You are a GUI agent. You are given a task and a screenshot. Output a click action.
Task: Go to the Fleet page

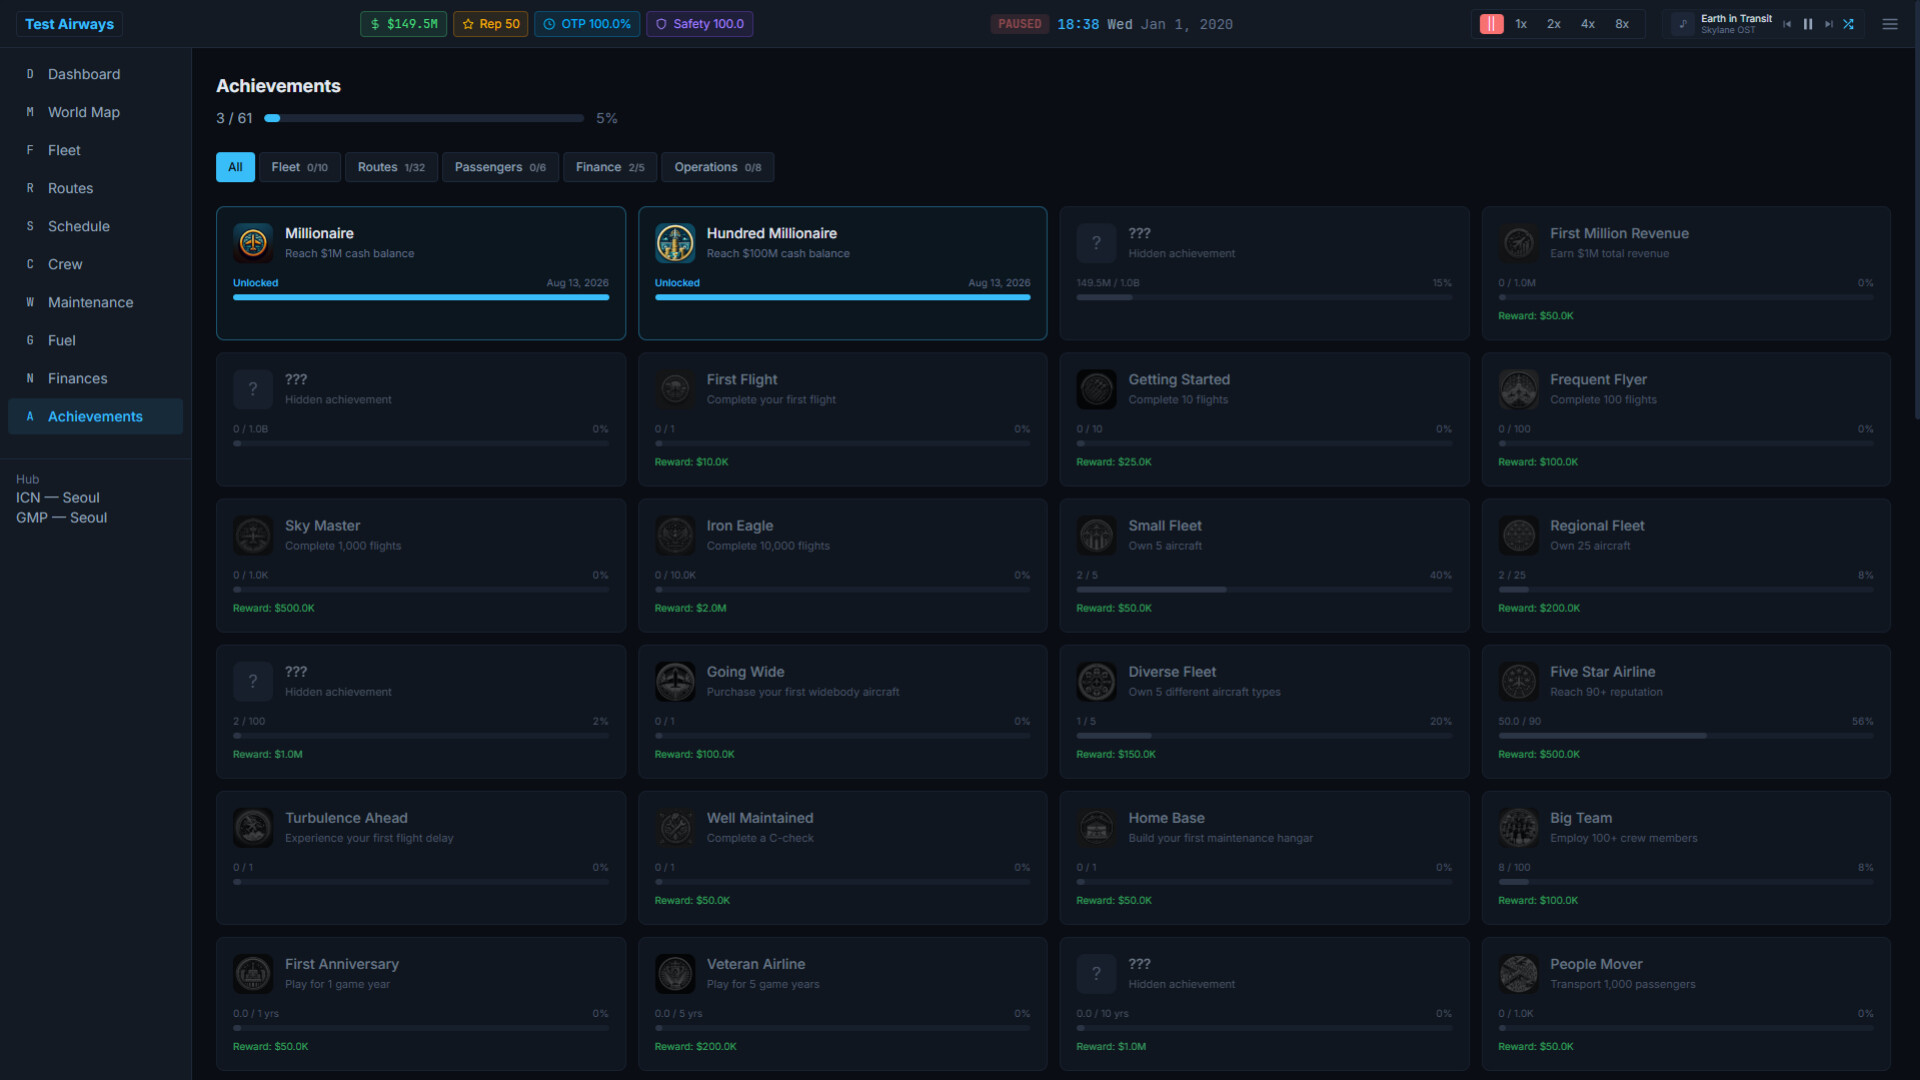click(x=95, y=150)
